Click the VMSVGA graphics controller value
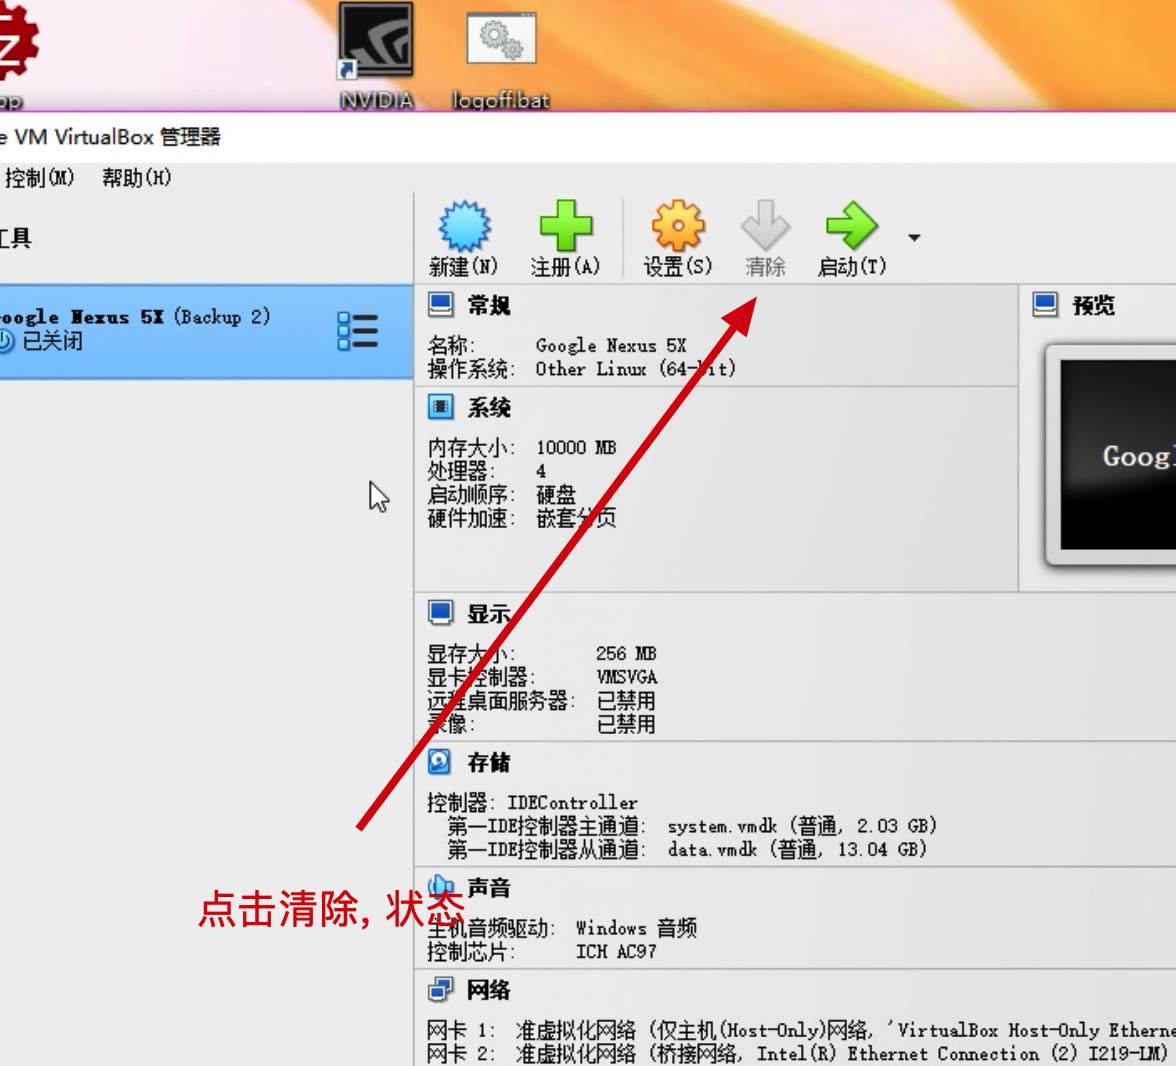The width and height of the screenshot is (1176, 1066). 627,677
